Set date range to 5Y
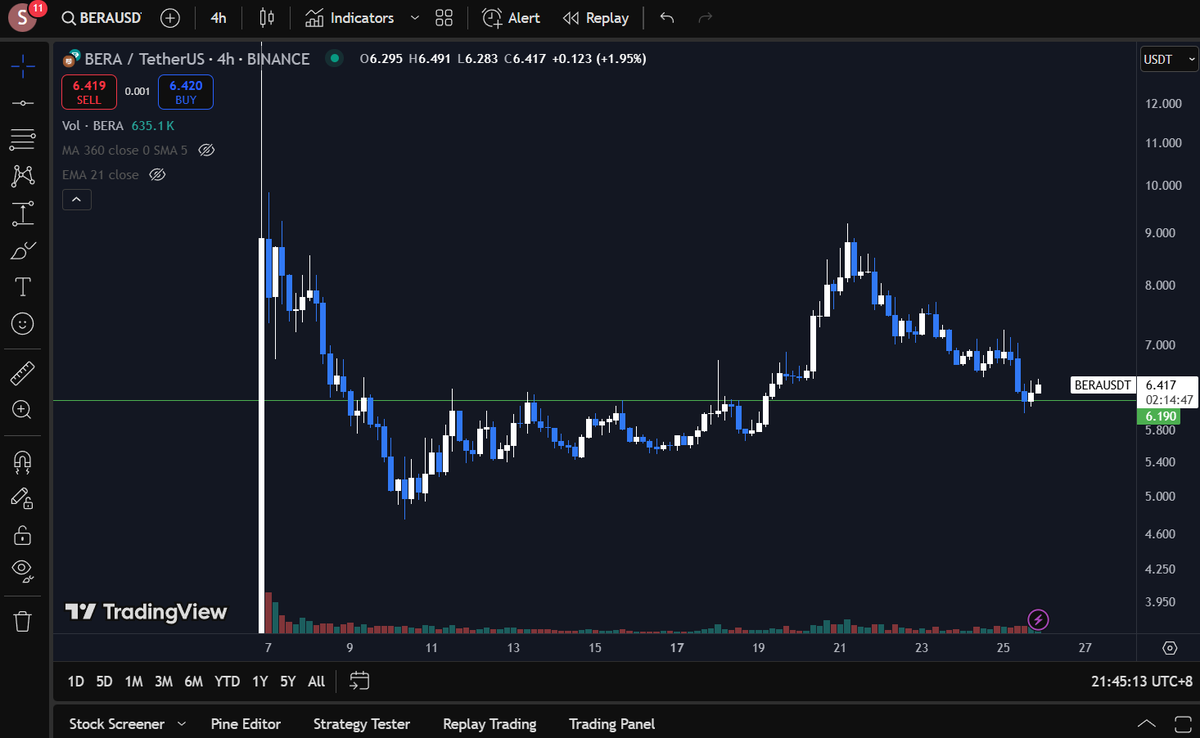 288,681
